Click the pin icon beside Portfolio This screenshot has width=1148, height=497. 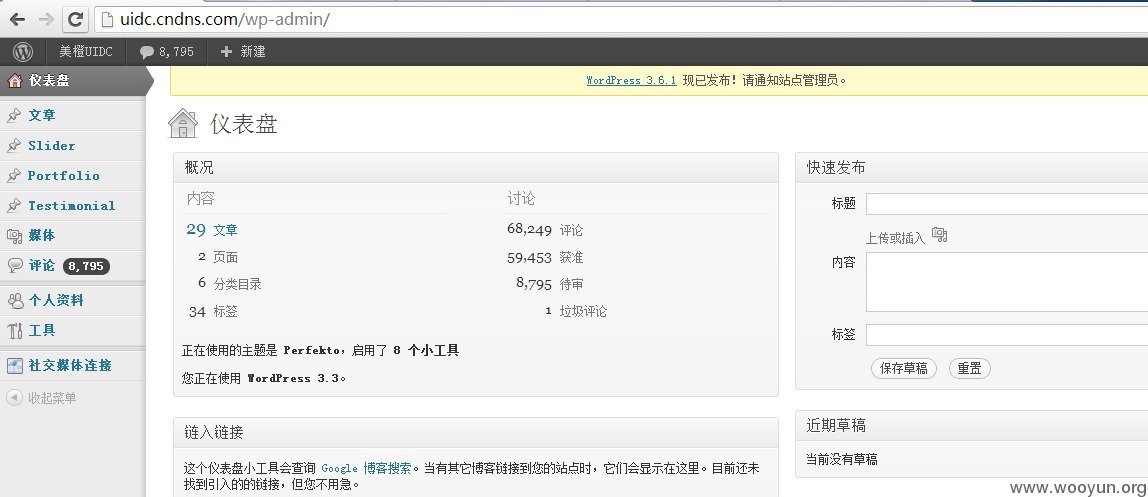click(14, 176)
